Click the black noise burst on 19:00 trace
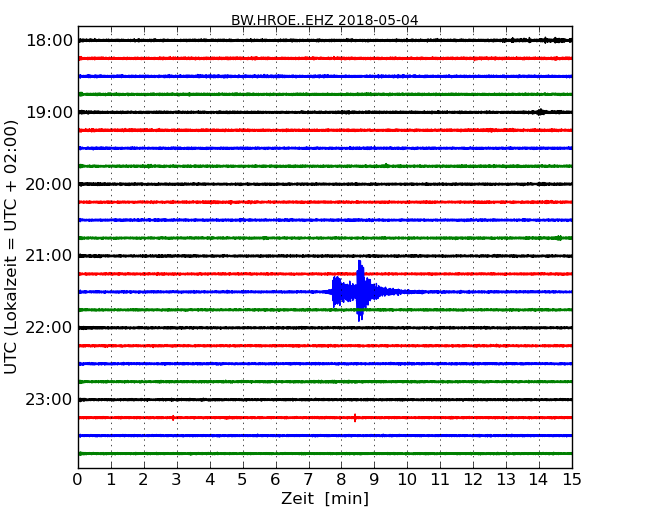Image resolution: width=650 pixels, height=520 pixels. coord(540,112)
